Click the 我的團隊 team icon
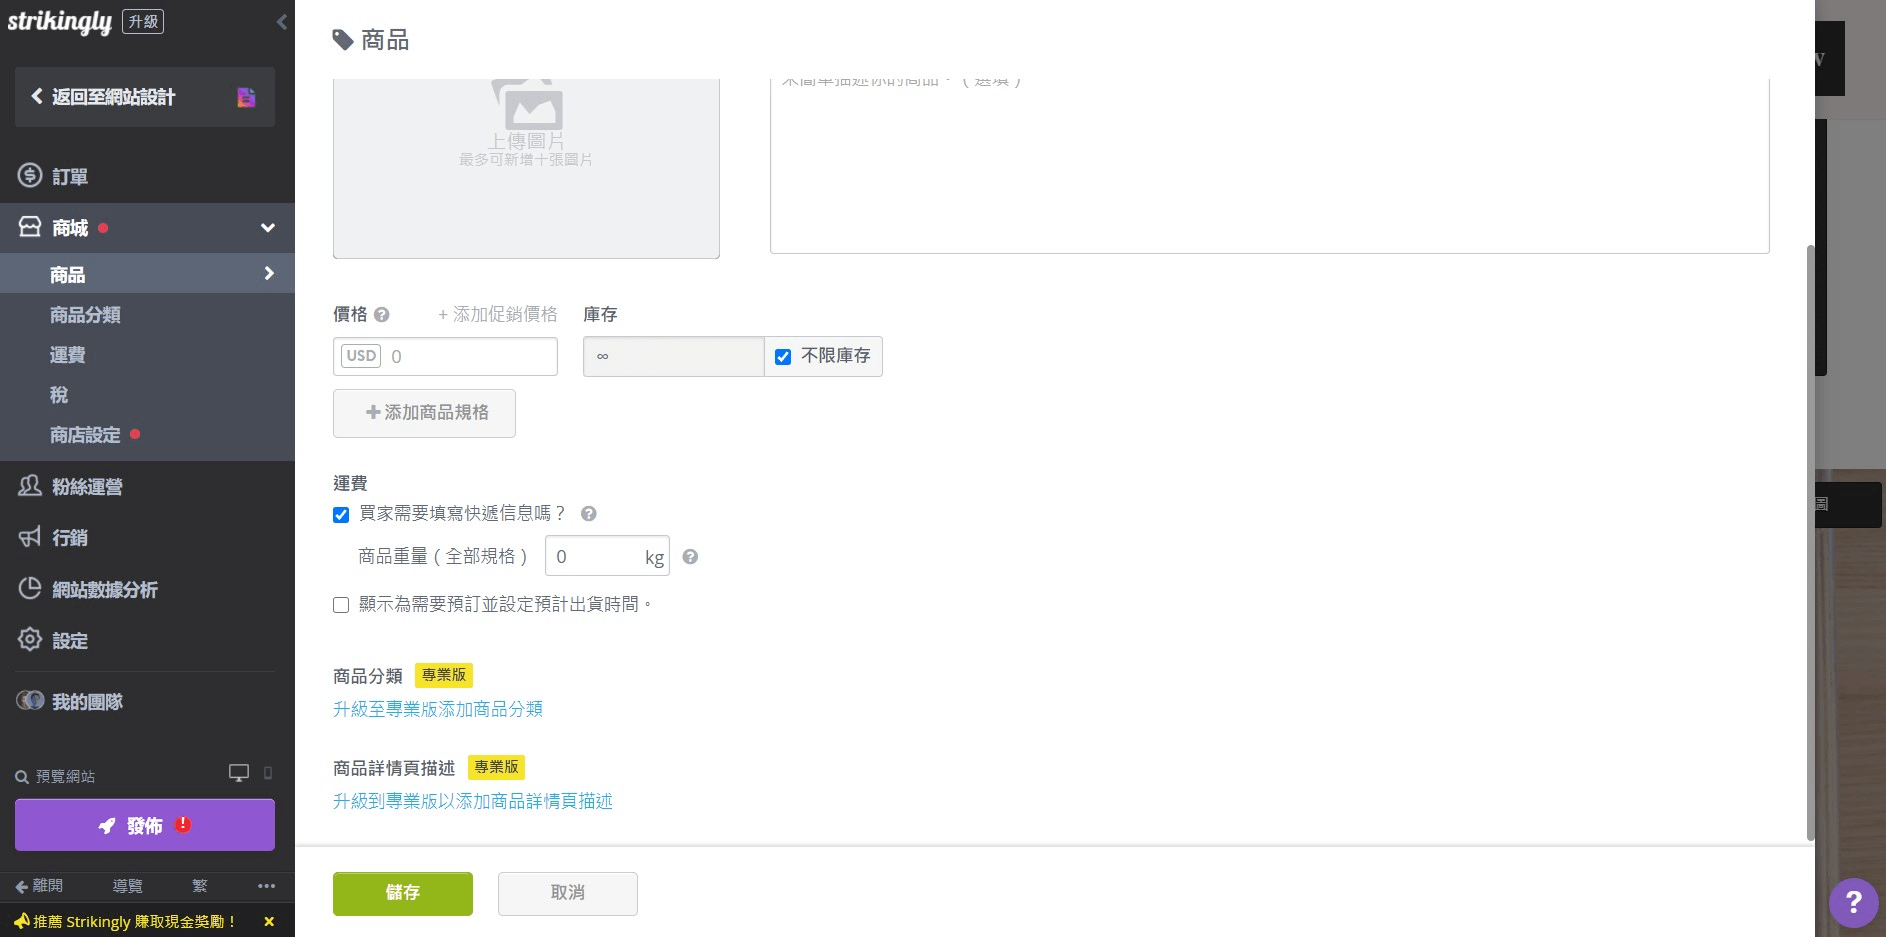Screen dimensions: 1886x937 tap(29, 701)
